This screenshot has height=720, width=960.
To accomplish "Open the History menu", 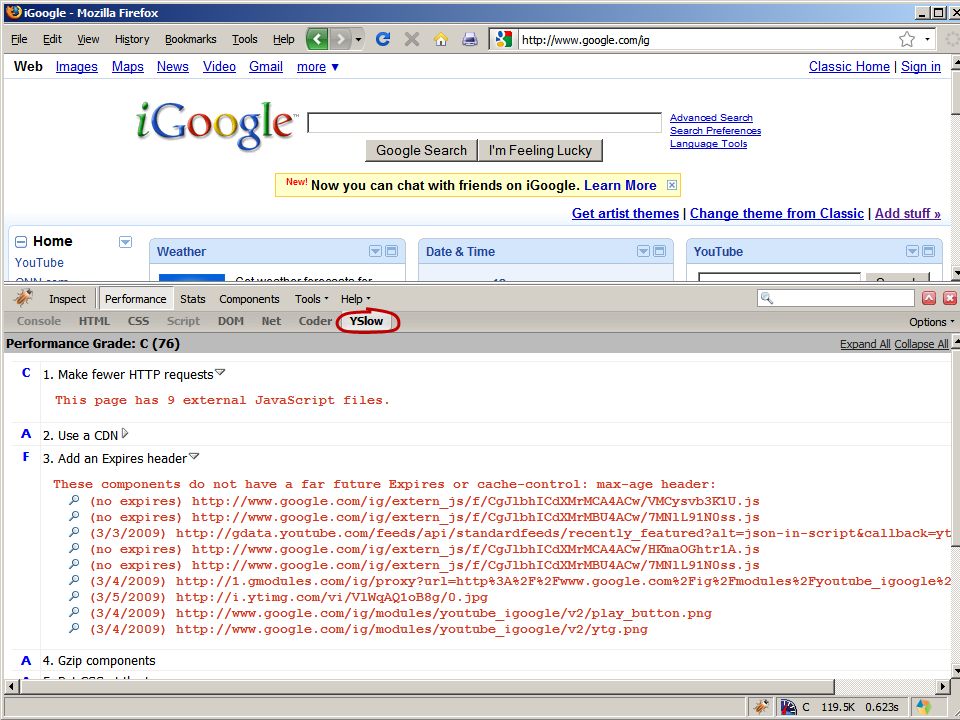I will point(132,39).
